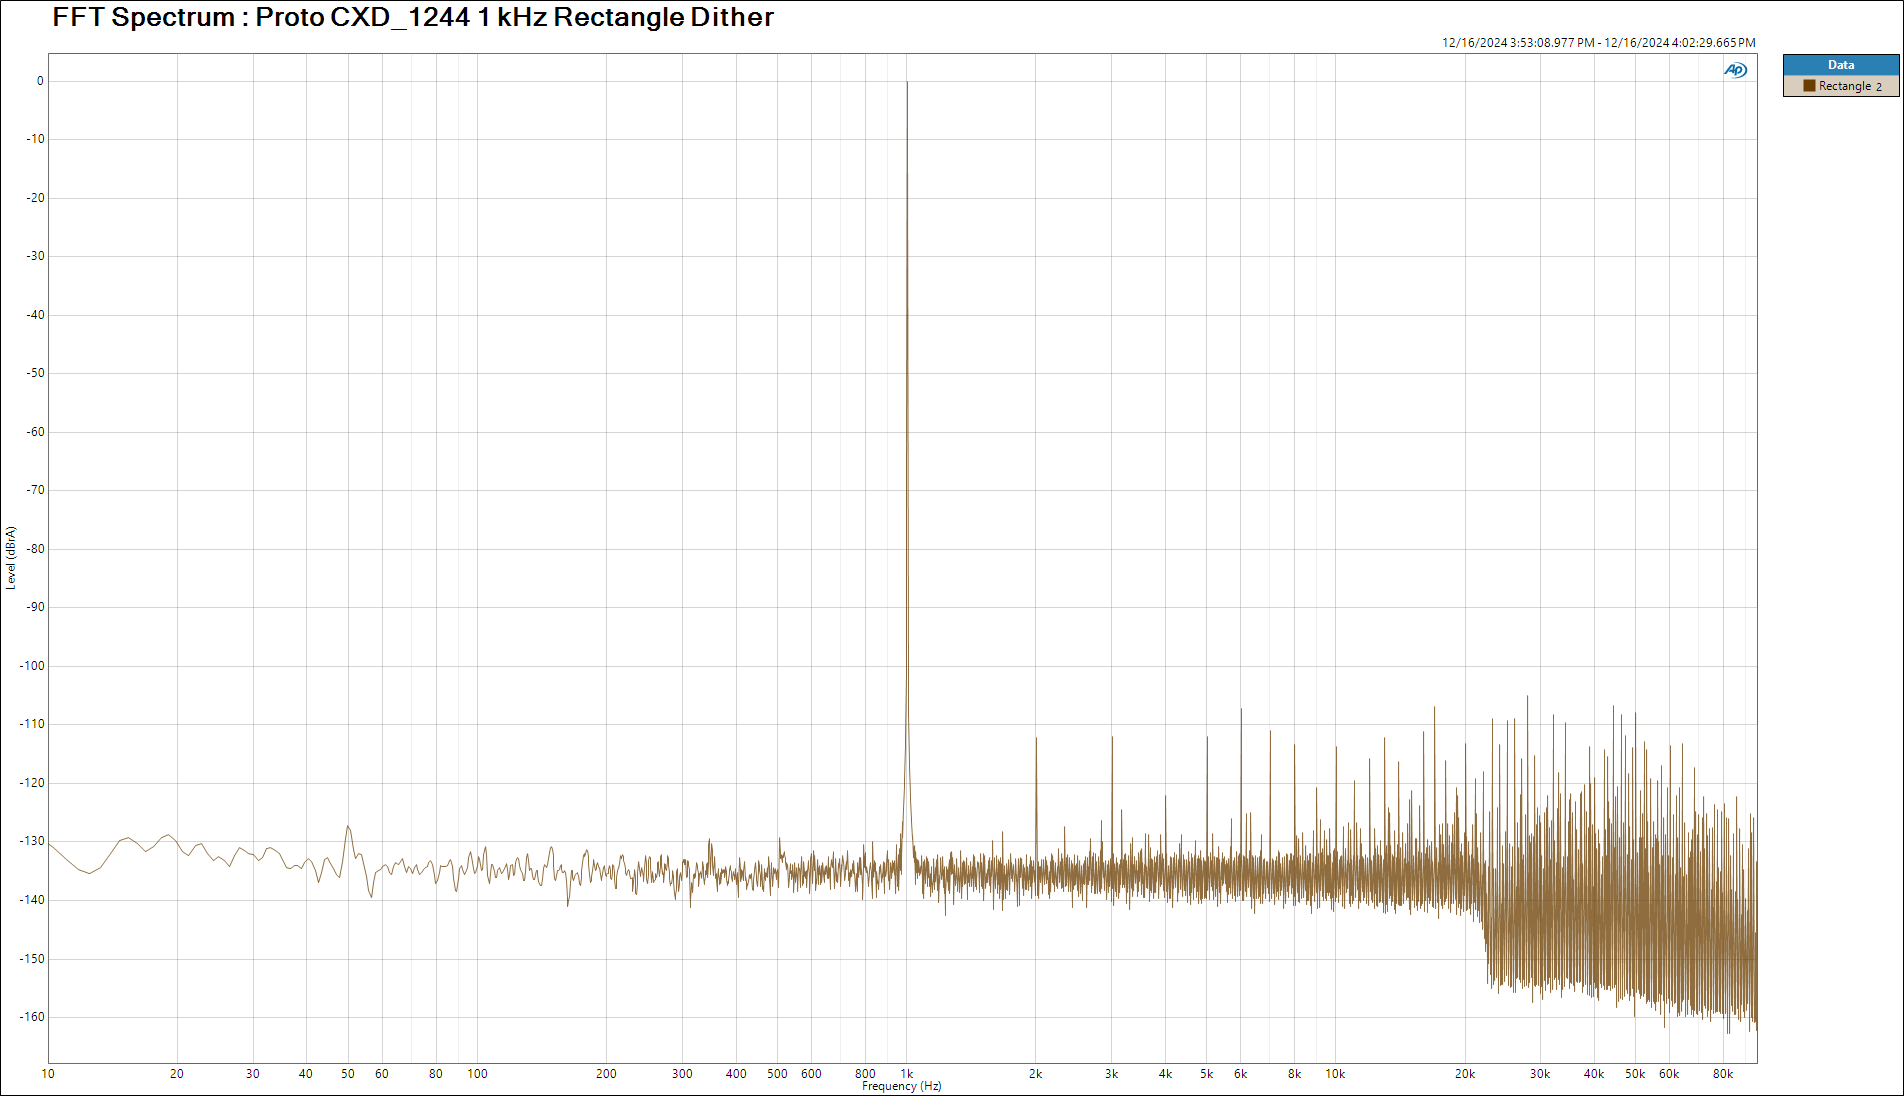Viewport: 1904px width, 1096px height.
Task: Click the measurement timestamp text
Action: tap(1598, 43)
